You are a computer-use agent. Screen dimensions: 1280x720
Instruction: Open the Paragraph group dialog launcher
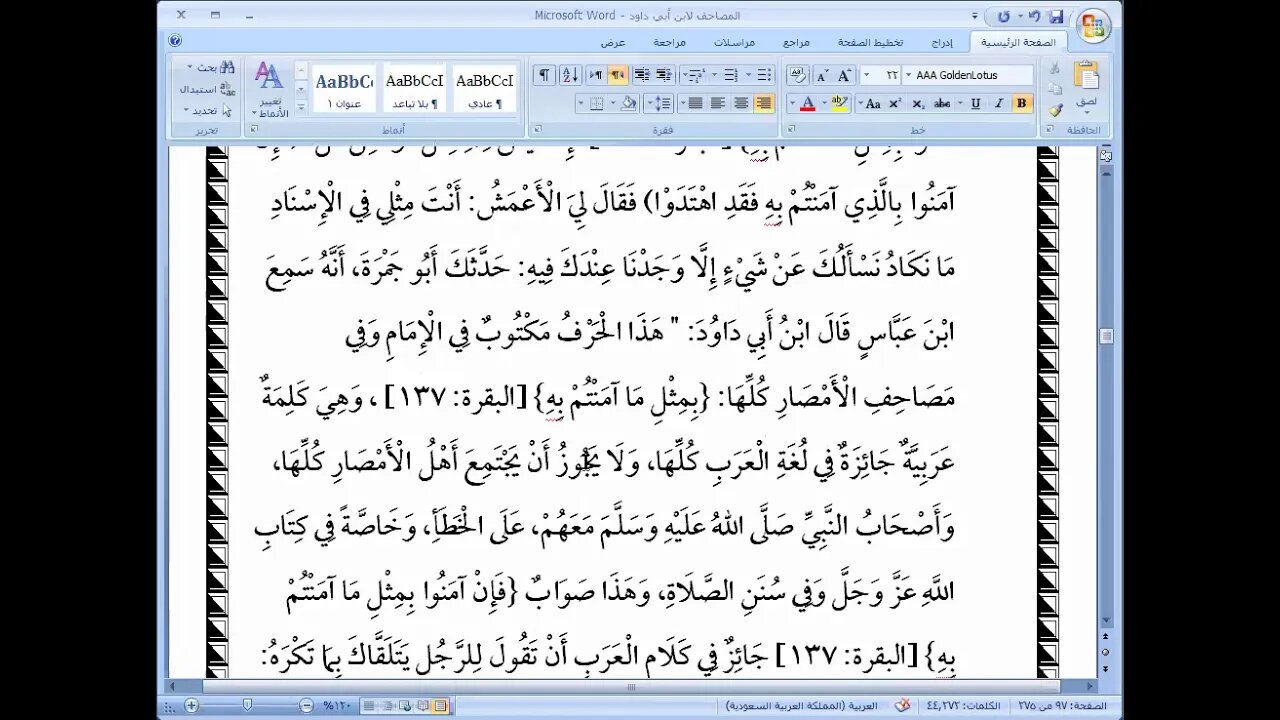[x=537, y=130]
